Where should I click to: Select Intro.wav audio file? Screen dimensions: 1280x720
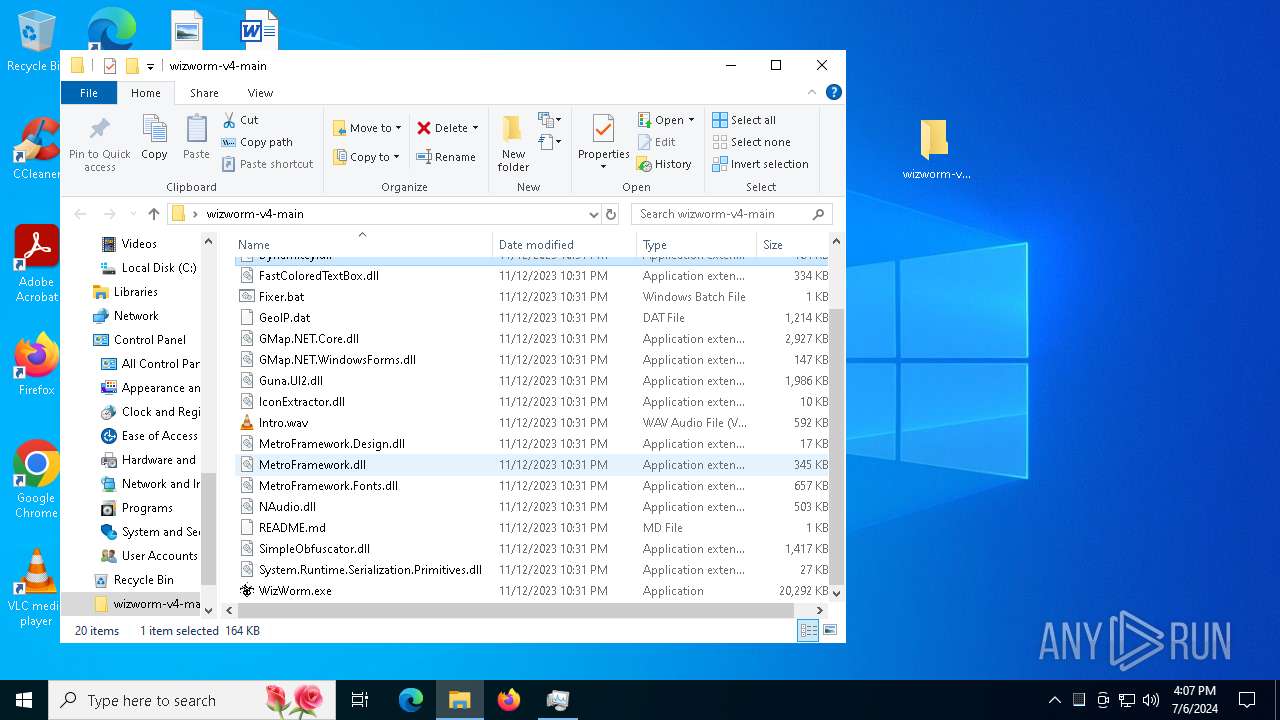[283, 423]
